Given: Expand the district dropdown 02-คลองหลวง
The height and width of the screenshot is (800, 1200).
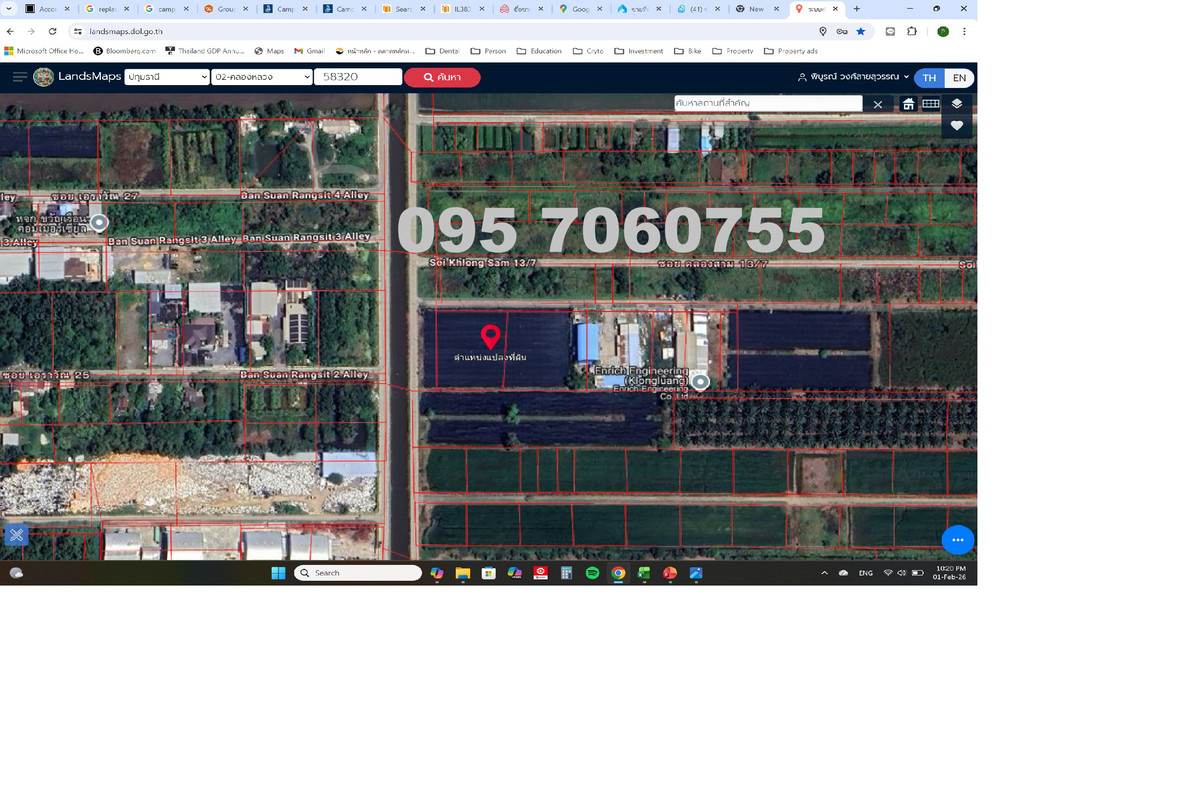Looking at the screenshot, I should [262, 77].
